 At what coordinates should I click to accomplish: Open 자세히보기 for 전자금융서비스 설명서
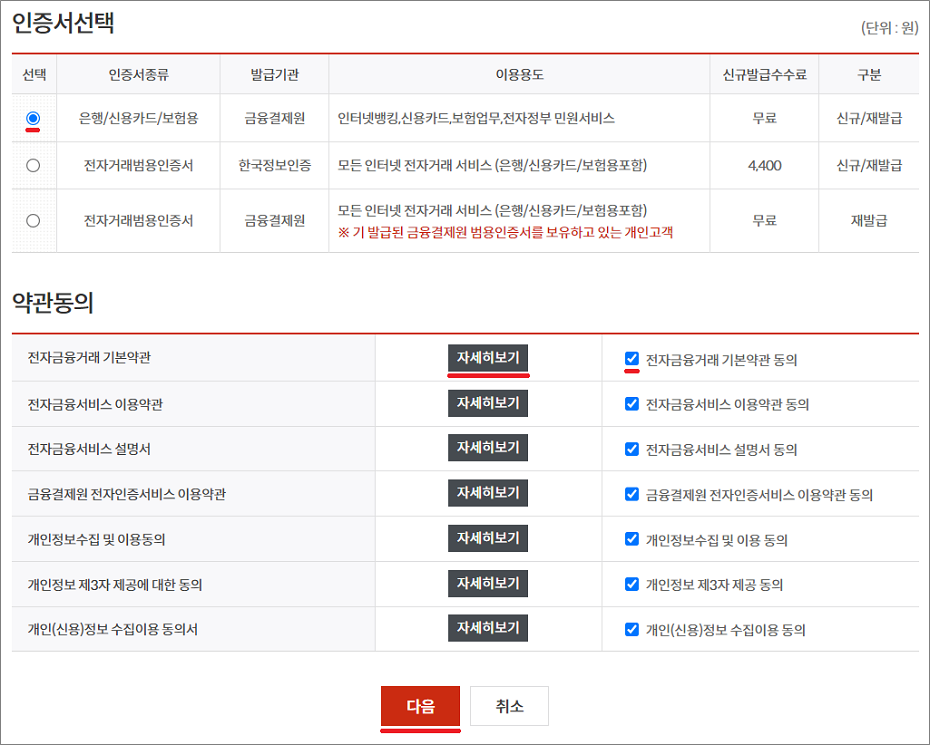tap(488, 448)
